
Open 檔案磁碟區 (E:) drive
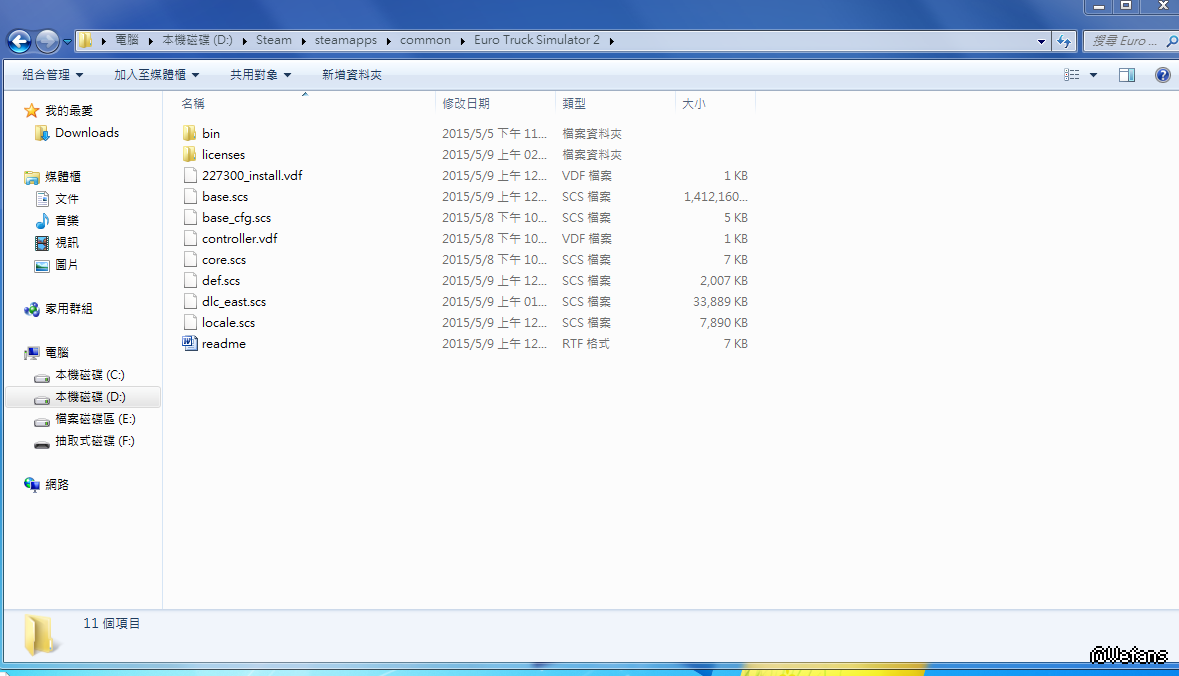coord(95,419)
